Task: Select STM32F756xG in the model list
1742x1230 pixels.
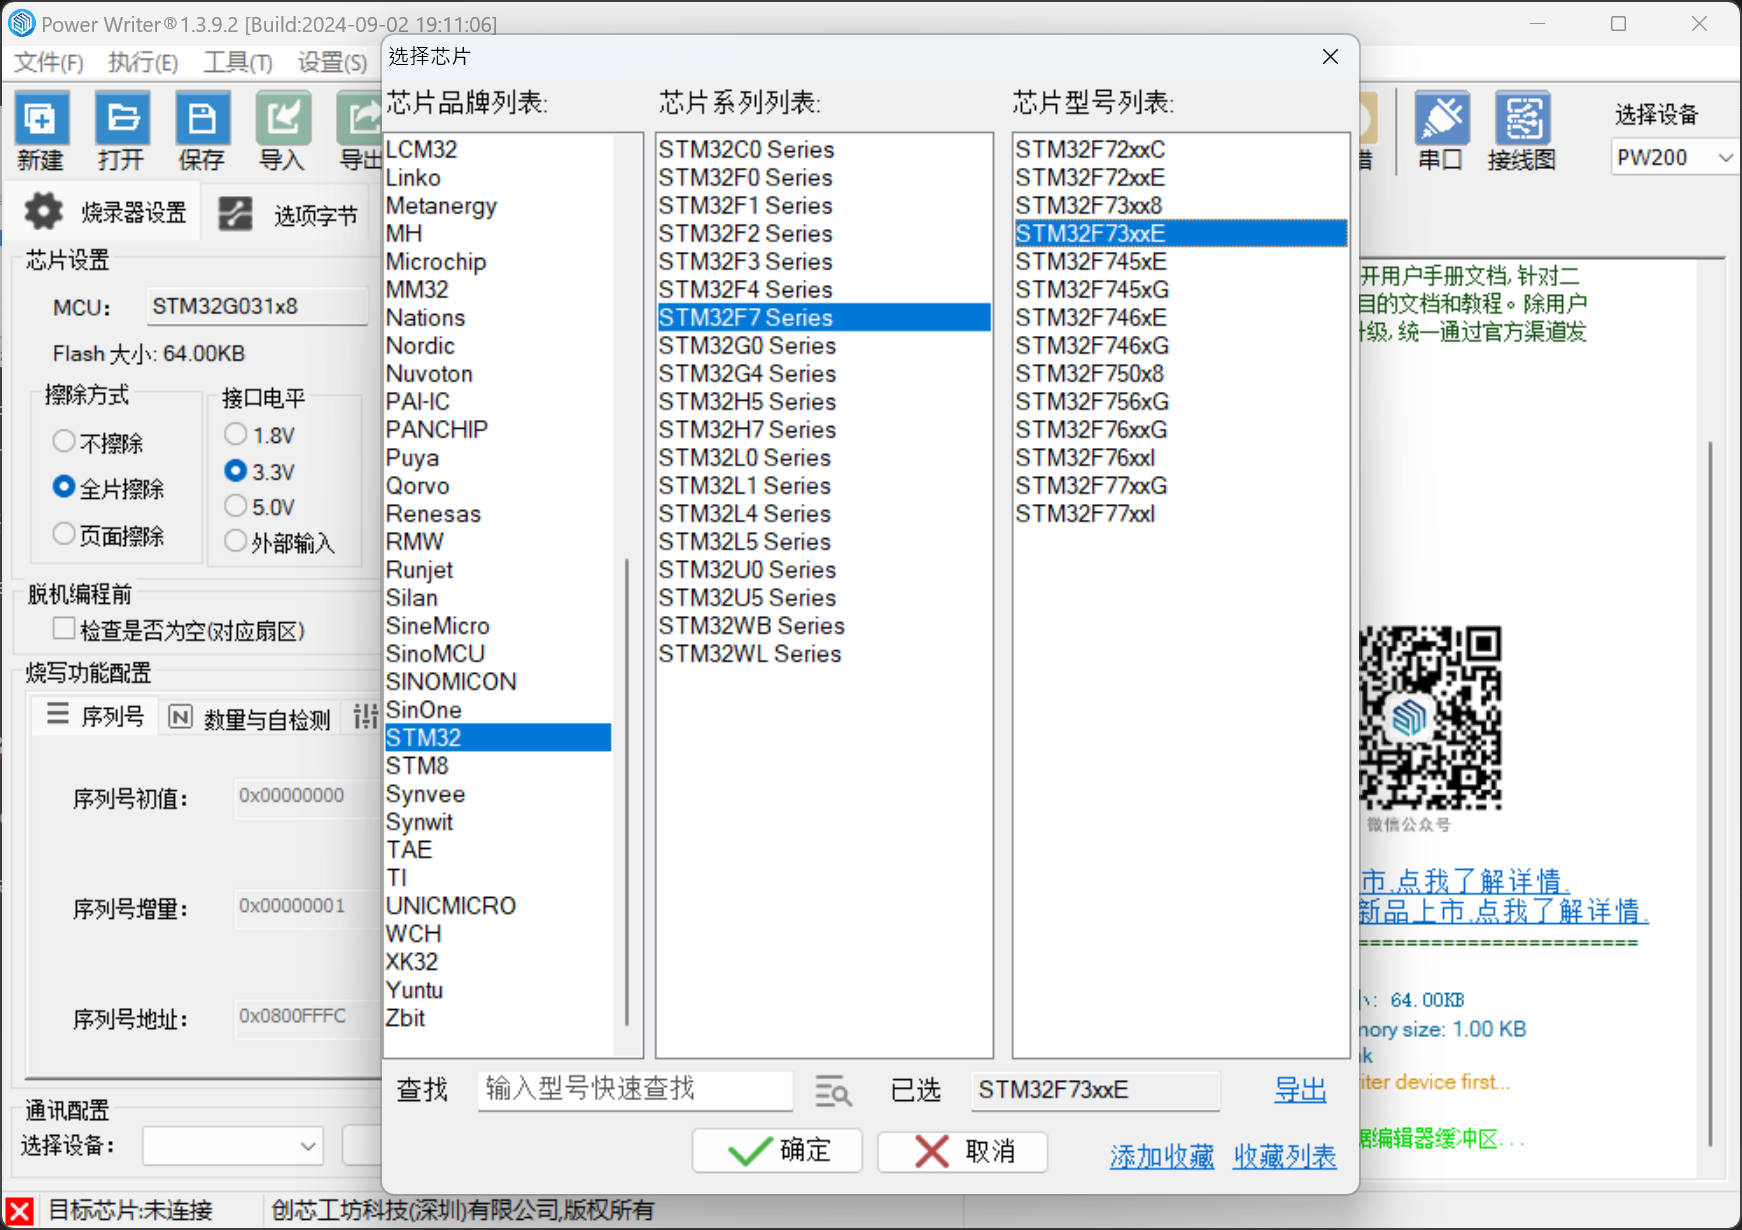Action: click(x=1180, y=402)
